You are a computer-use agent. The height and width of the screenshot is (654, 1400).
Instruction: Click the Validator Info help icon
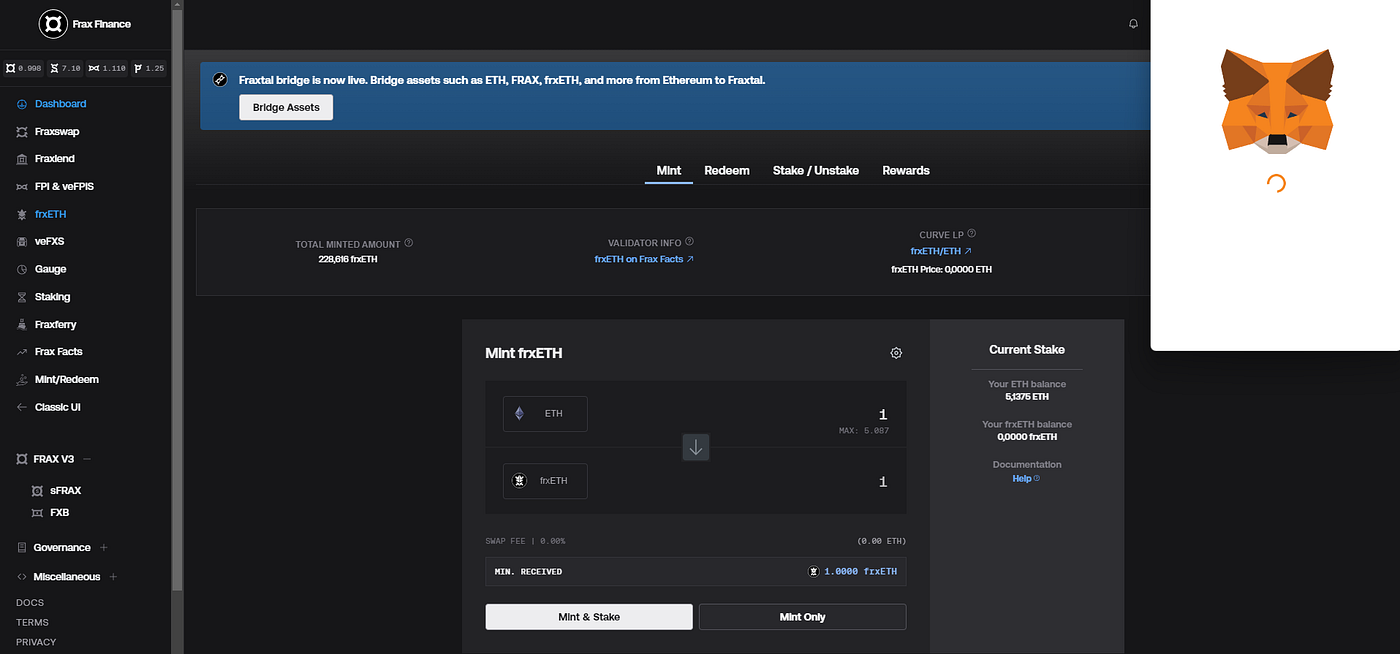[690, 242]
